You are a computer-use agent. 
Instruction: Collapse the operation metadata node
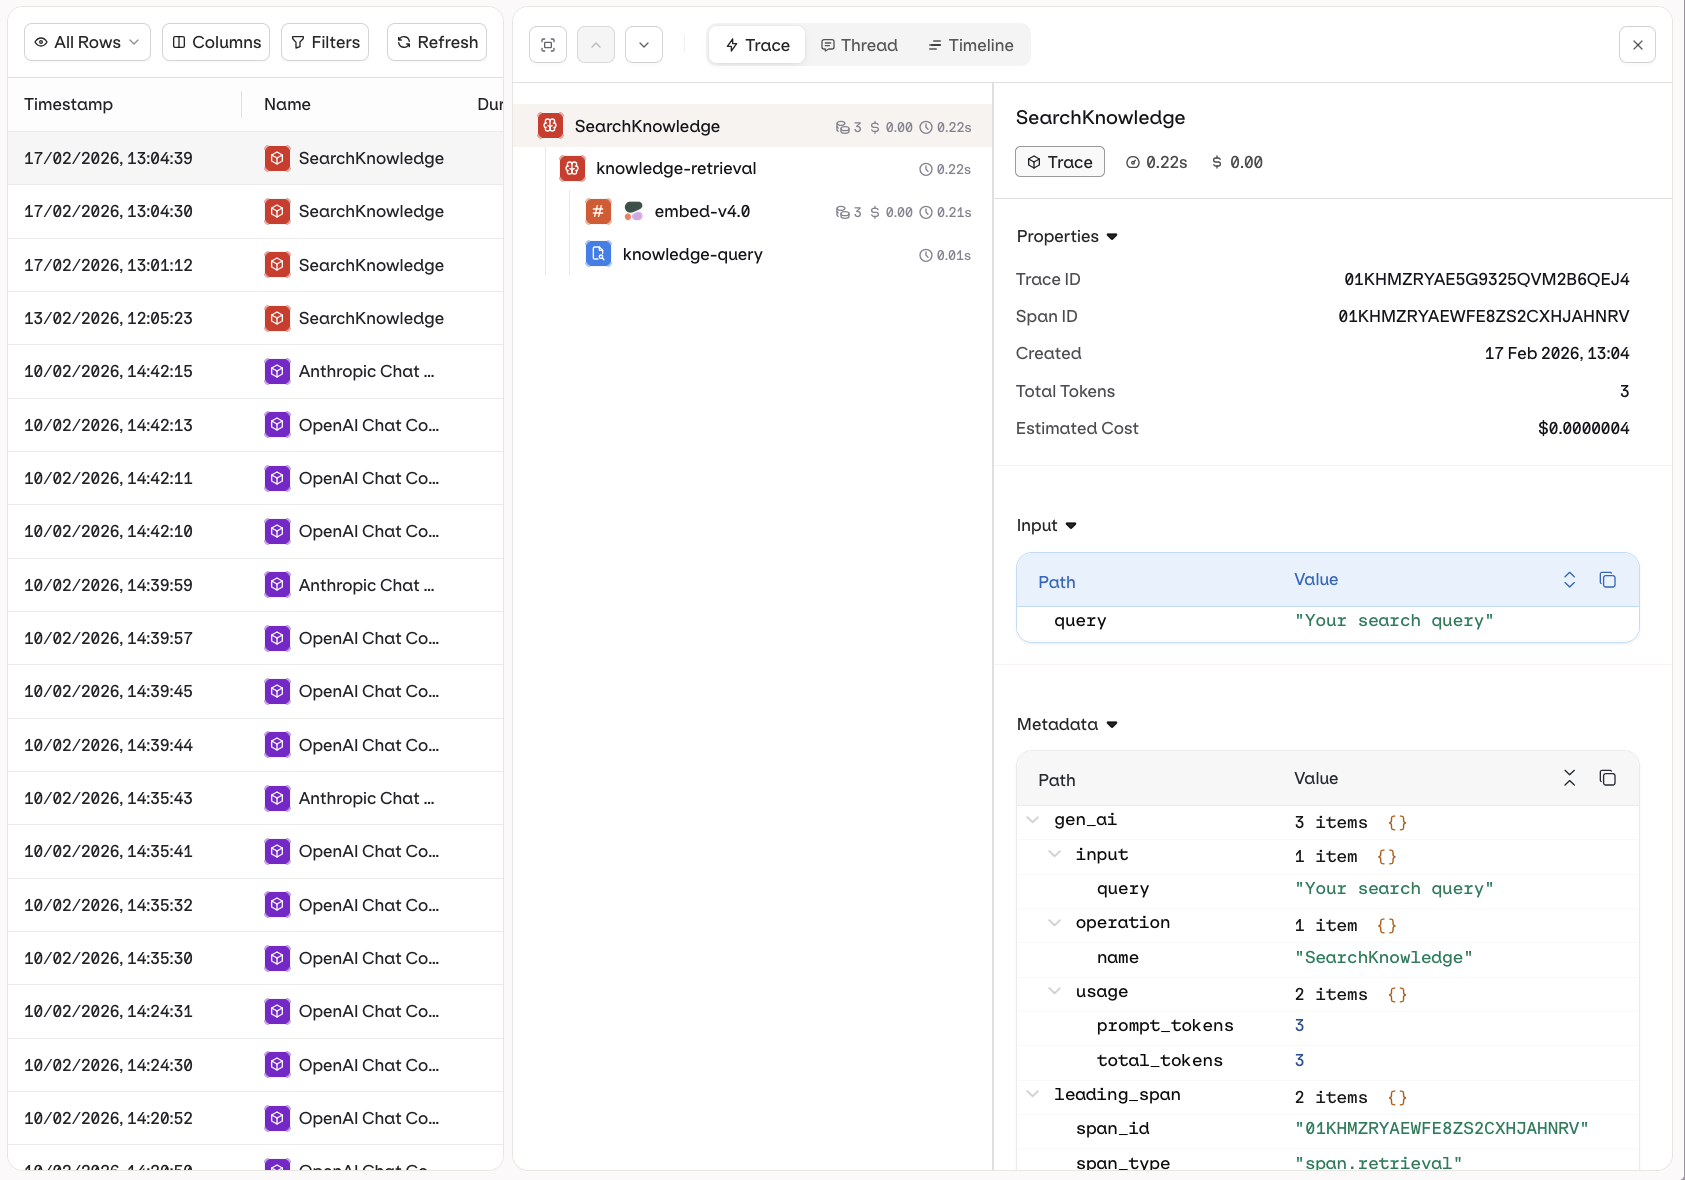(x=1054, y=922)
